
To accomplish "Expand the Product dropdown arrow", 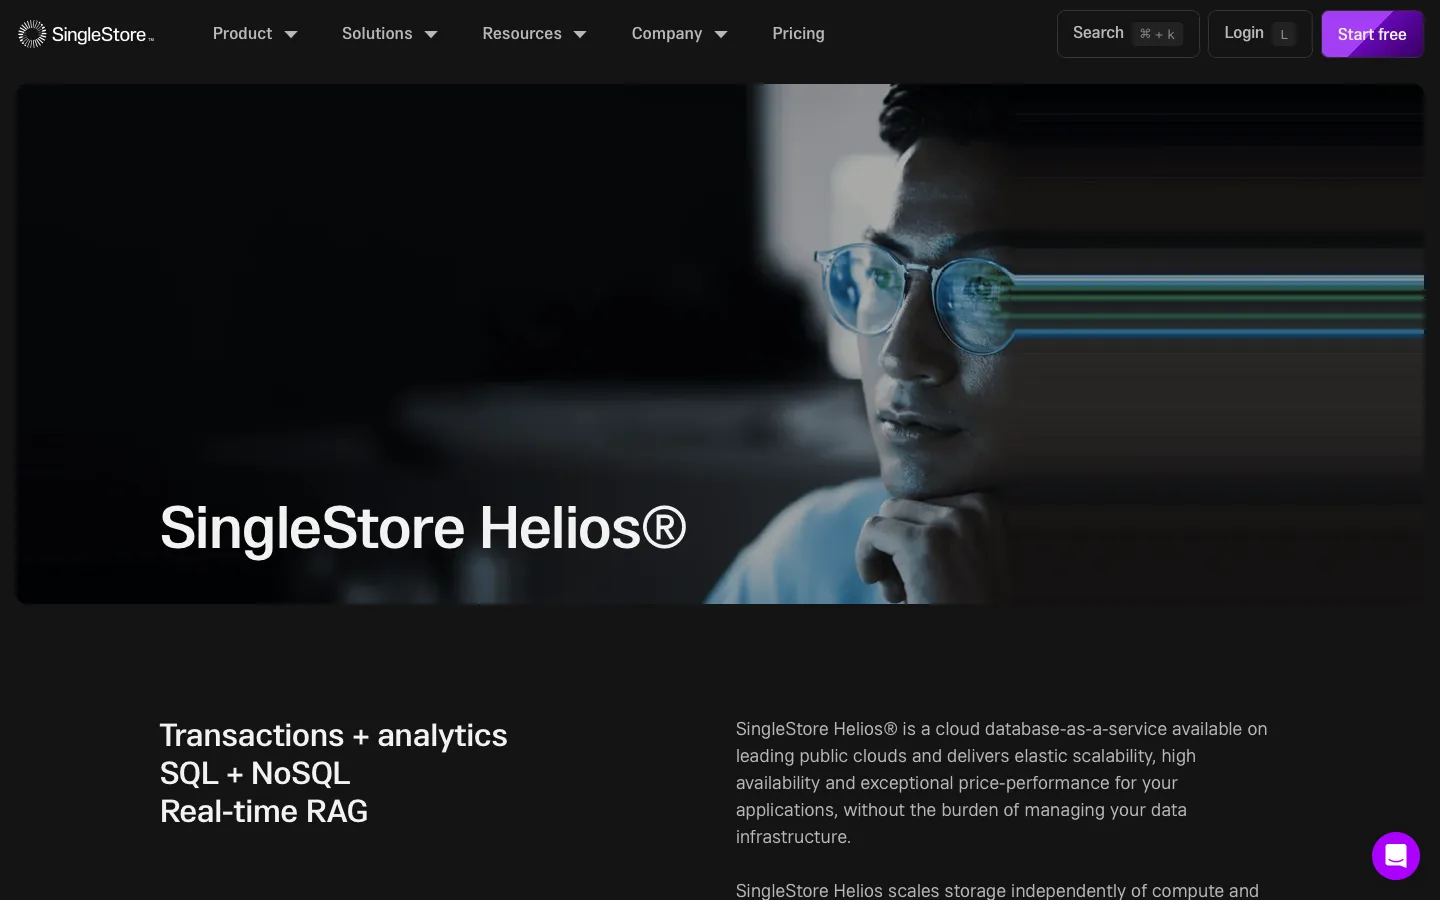I will [291, 34].
